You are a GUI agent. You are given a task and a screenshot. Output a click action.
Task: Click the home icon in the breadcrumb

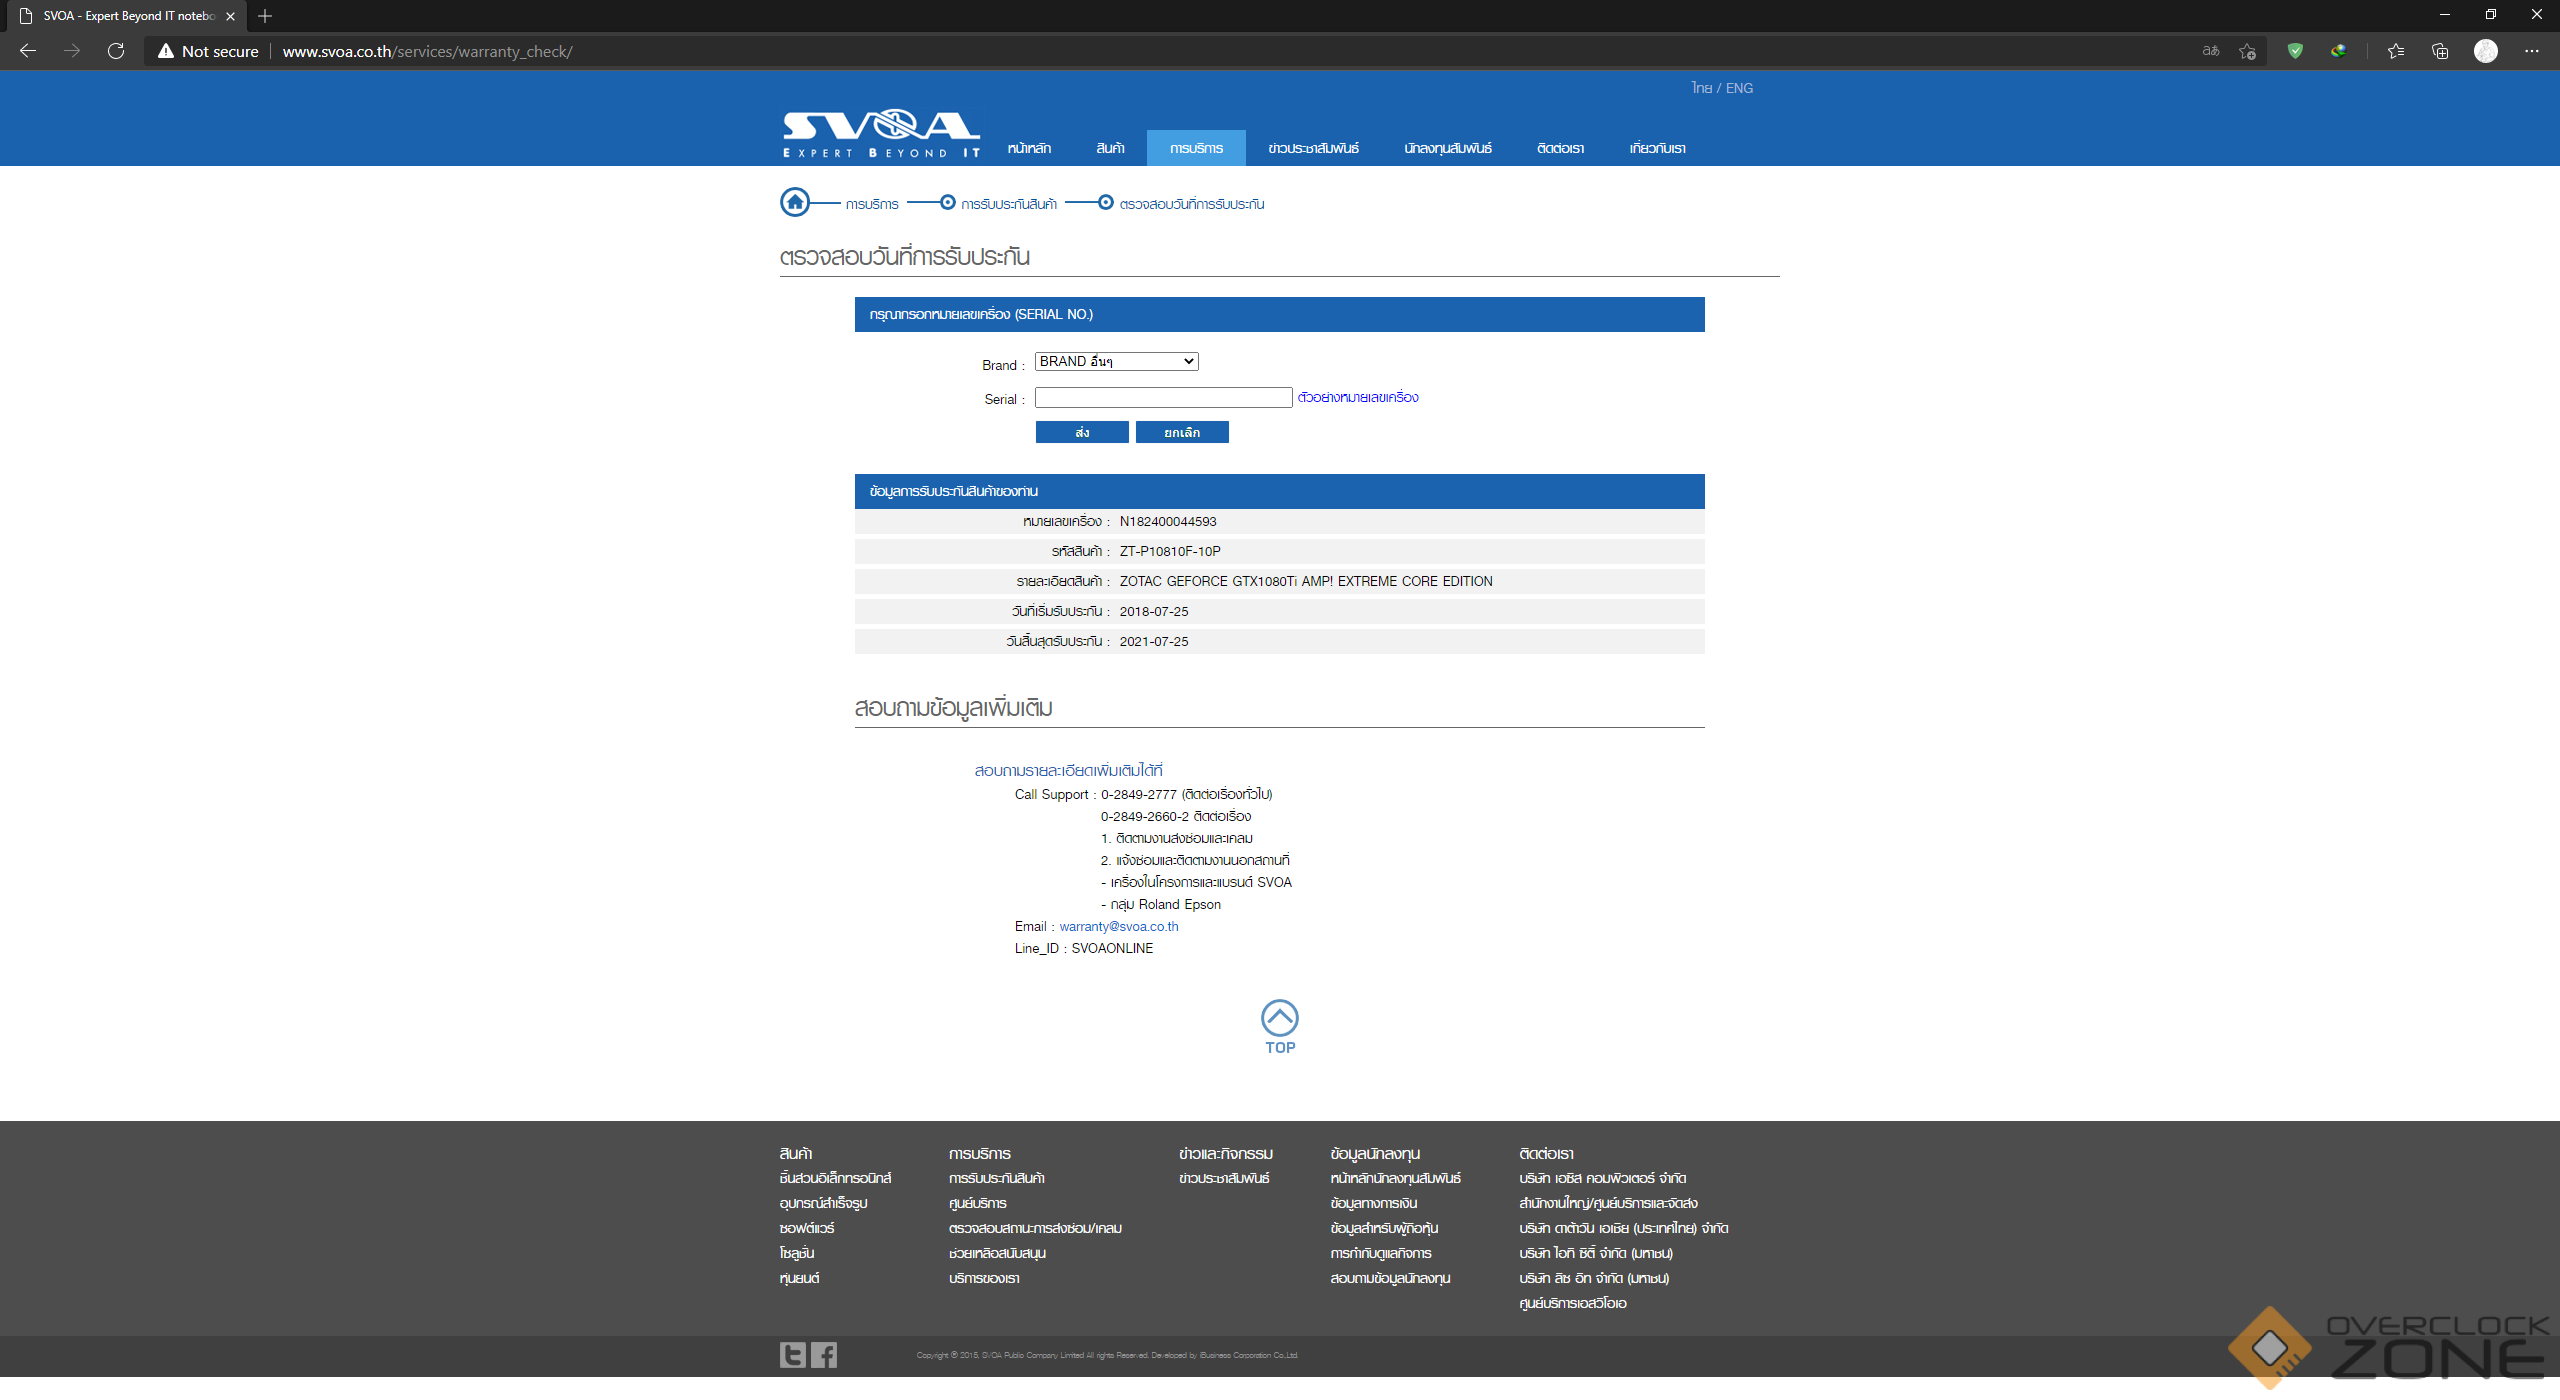[x=795, y=203]
